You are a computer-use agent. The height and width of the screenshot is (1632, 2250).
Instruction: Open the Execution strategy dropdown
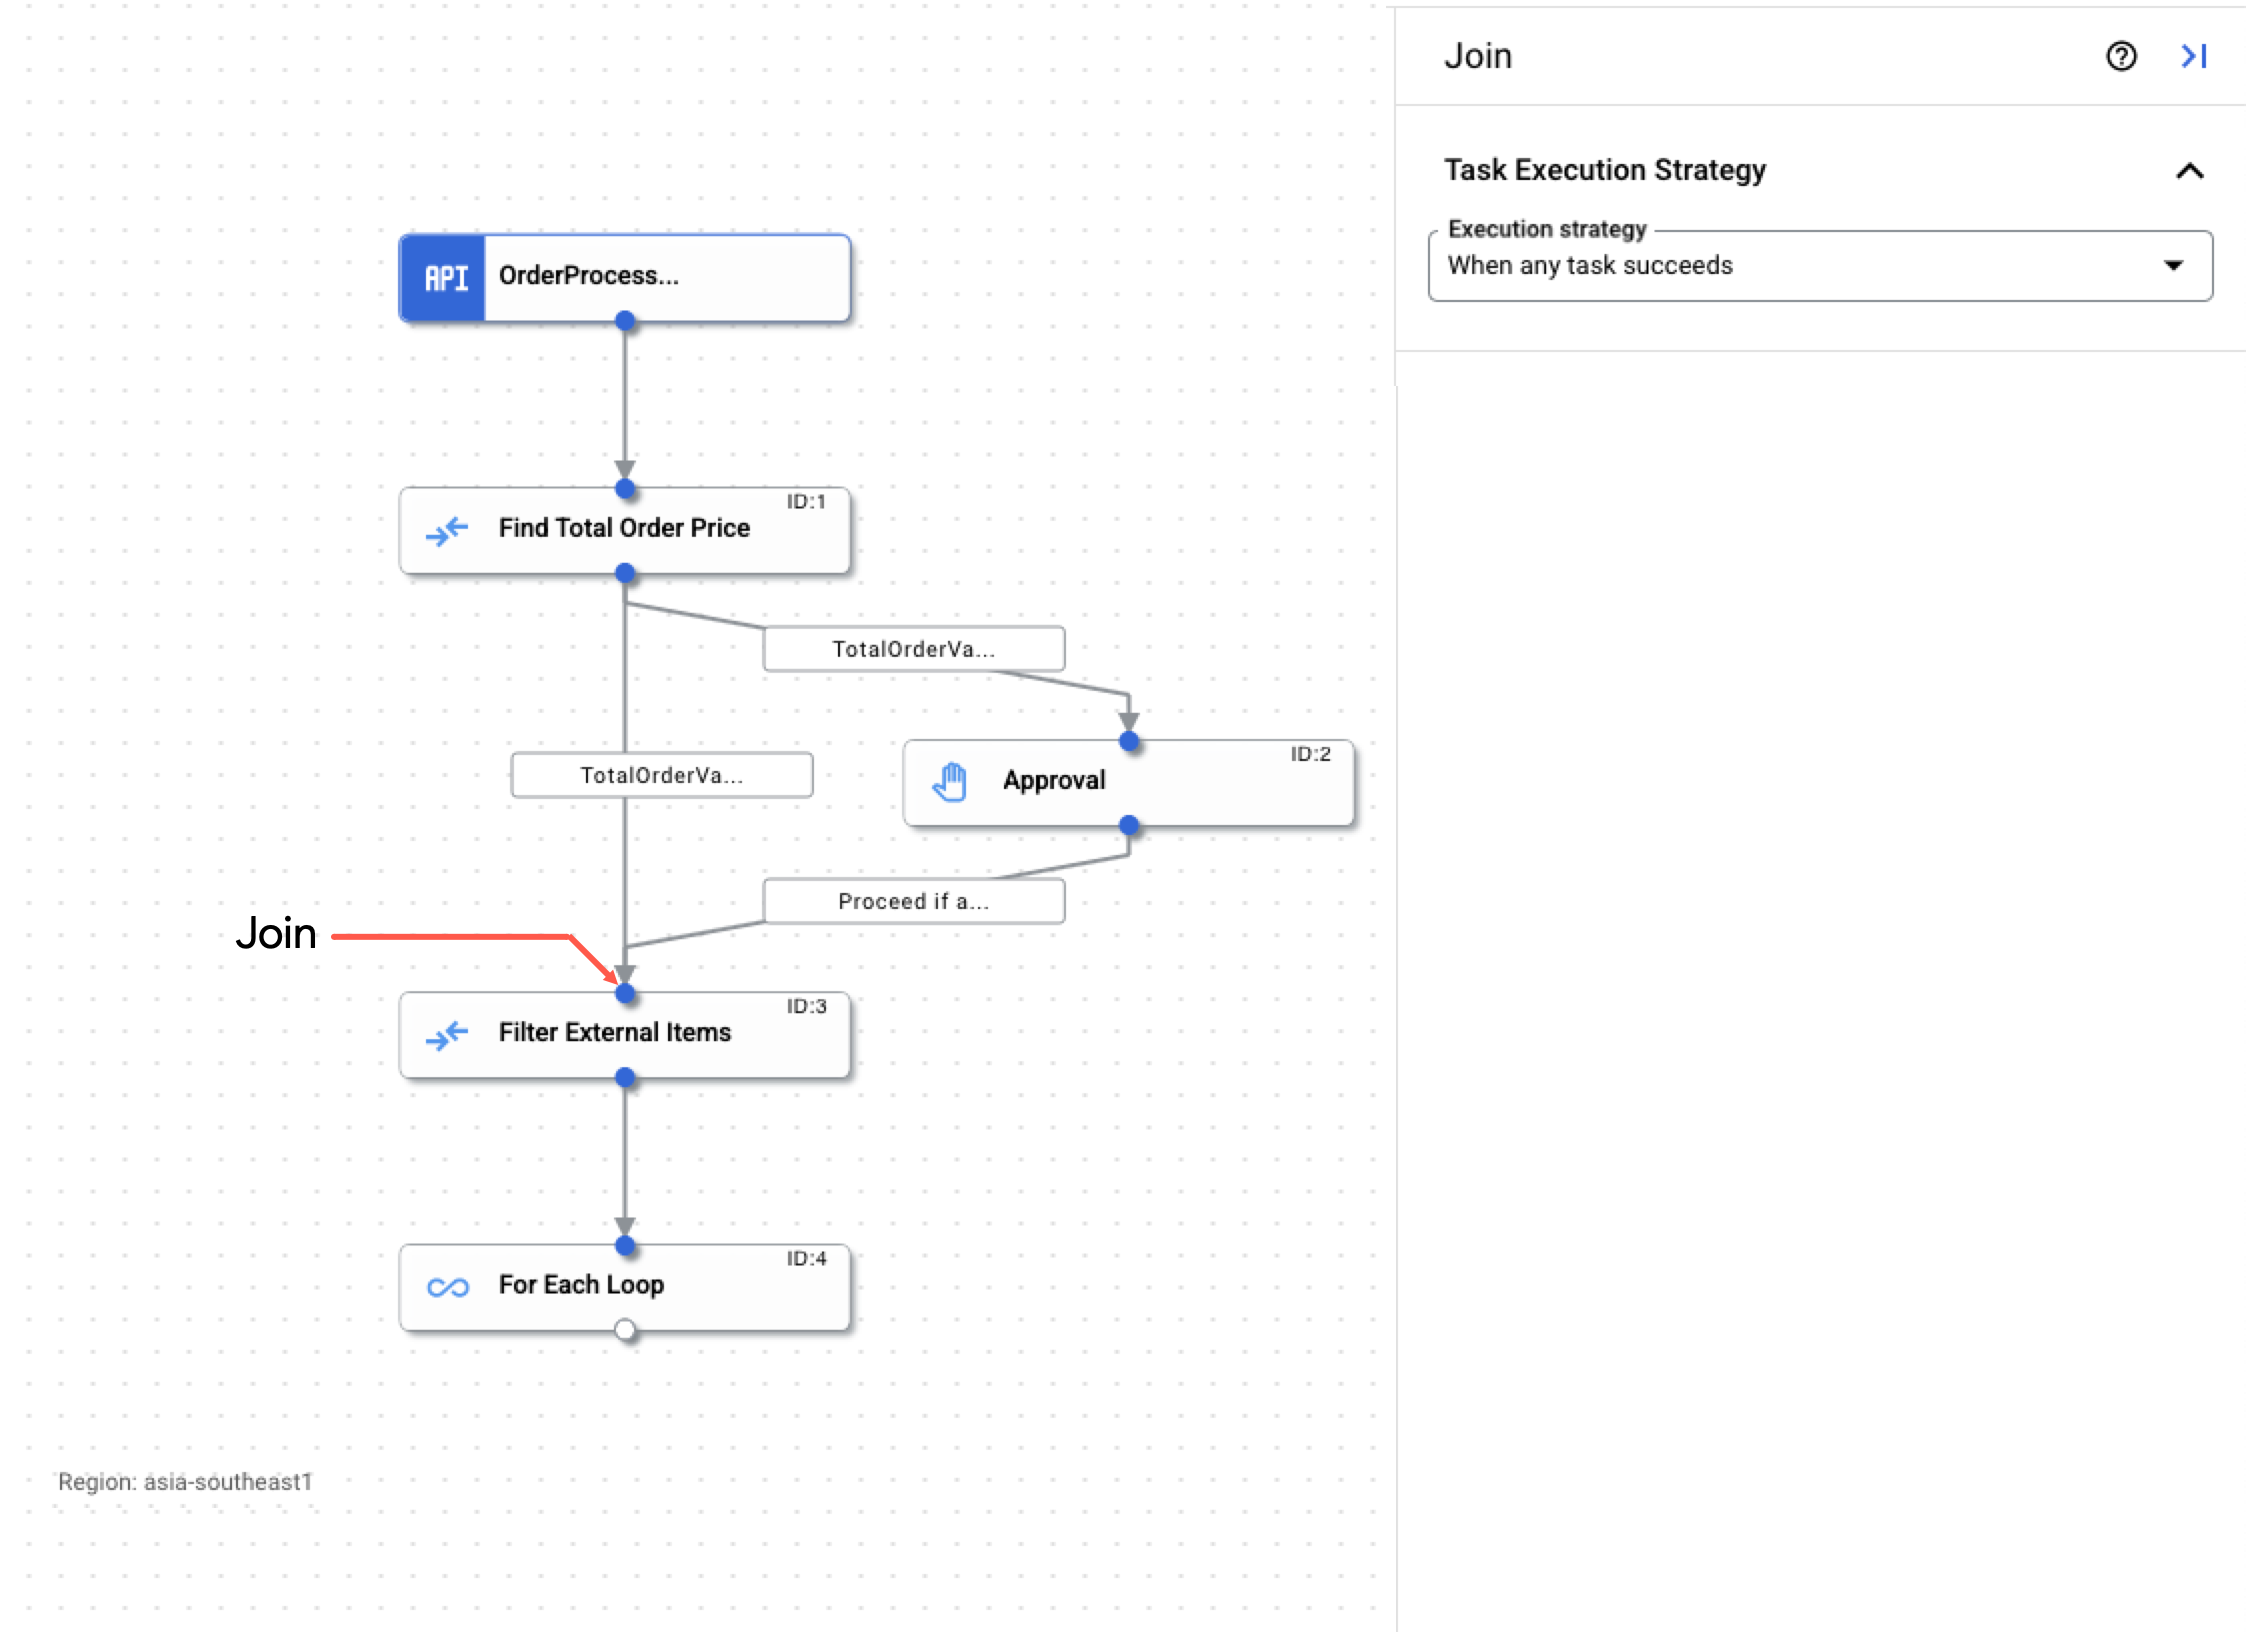1824,264
